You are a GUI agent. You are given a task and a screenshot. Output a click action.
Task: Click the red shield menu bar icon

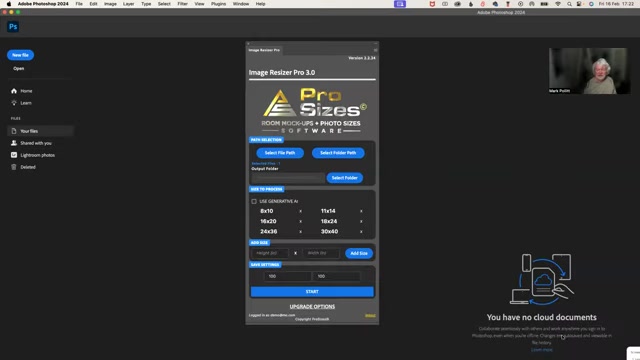click(x=432, y=4)
